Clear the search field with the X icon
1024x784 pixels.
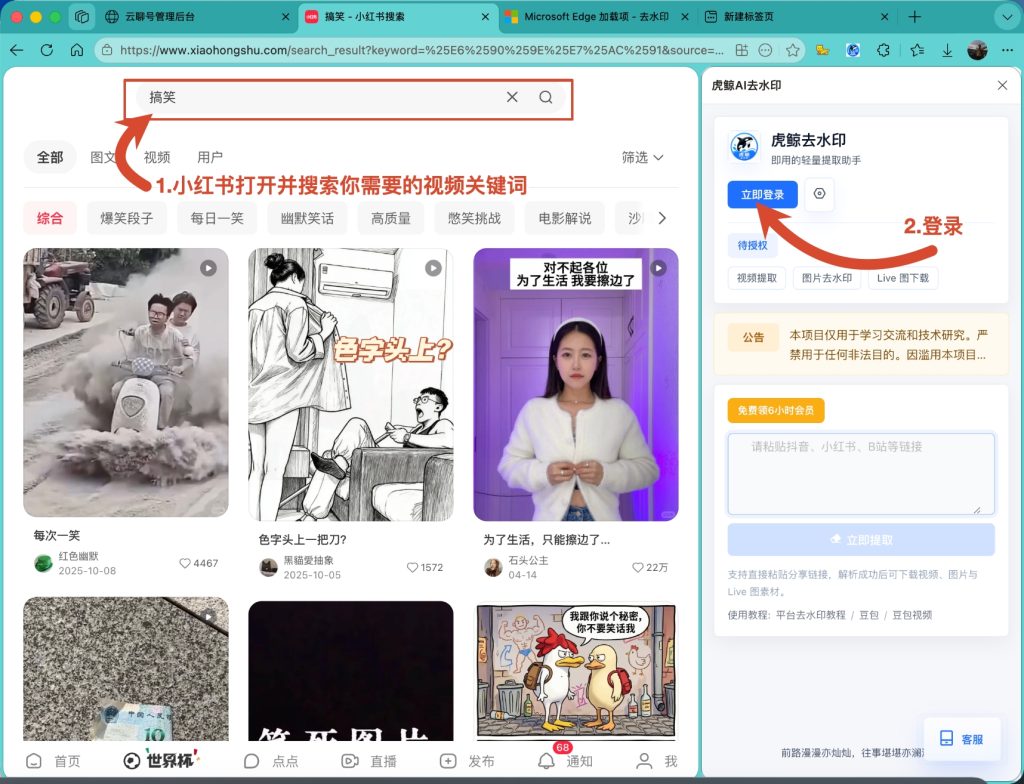coord(512,97)
